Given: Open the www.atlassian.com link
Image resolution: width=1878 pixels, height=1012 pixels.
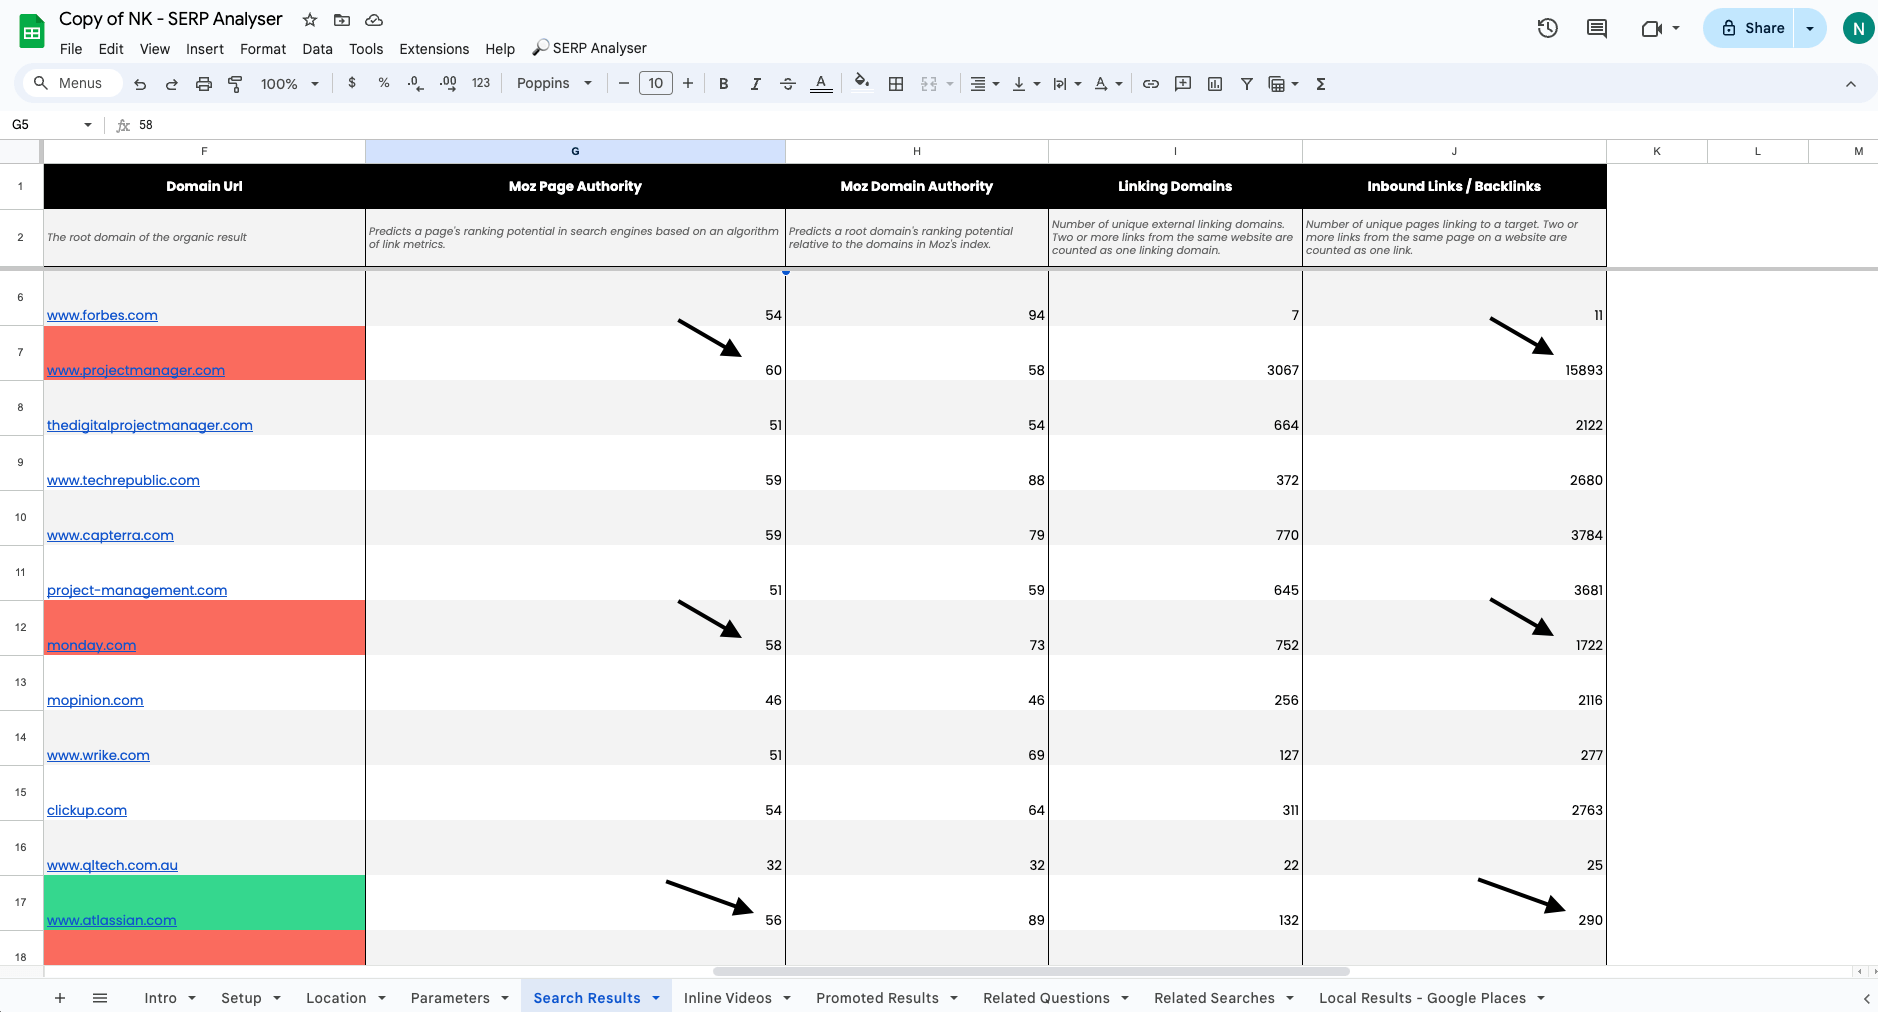Looking at the screenshot, I should (112, 919).
